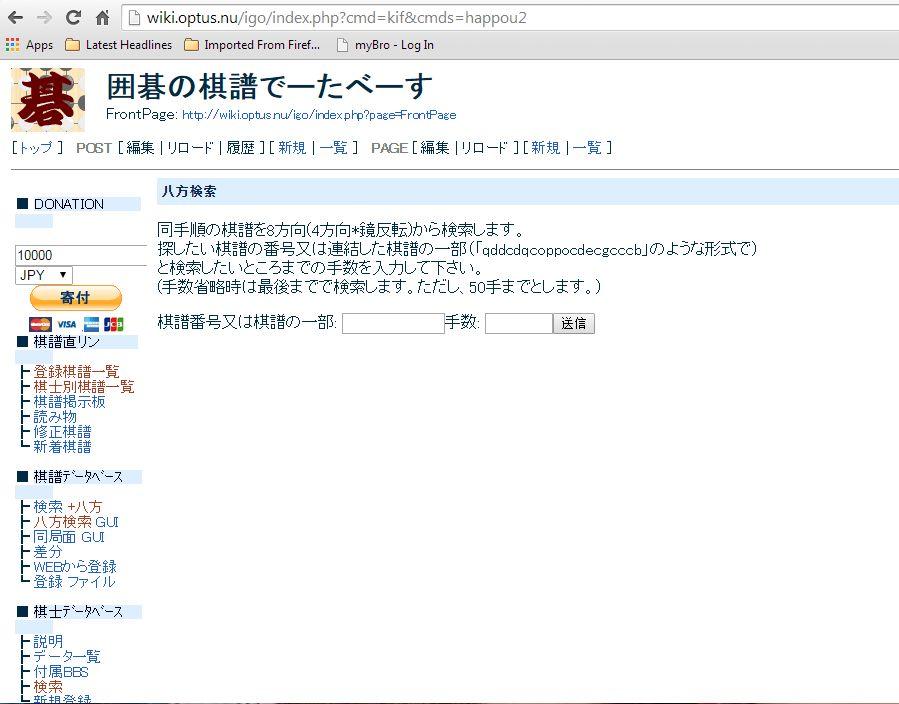Image resolution: width=899 pixels, height=704 pixels.
Task: Open the JPY currency dropdown
Action: click(x=44, y=275)
